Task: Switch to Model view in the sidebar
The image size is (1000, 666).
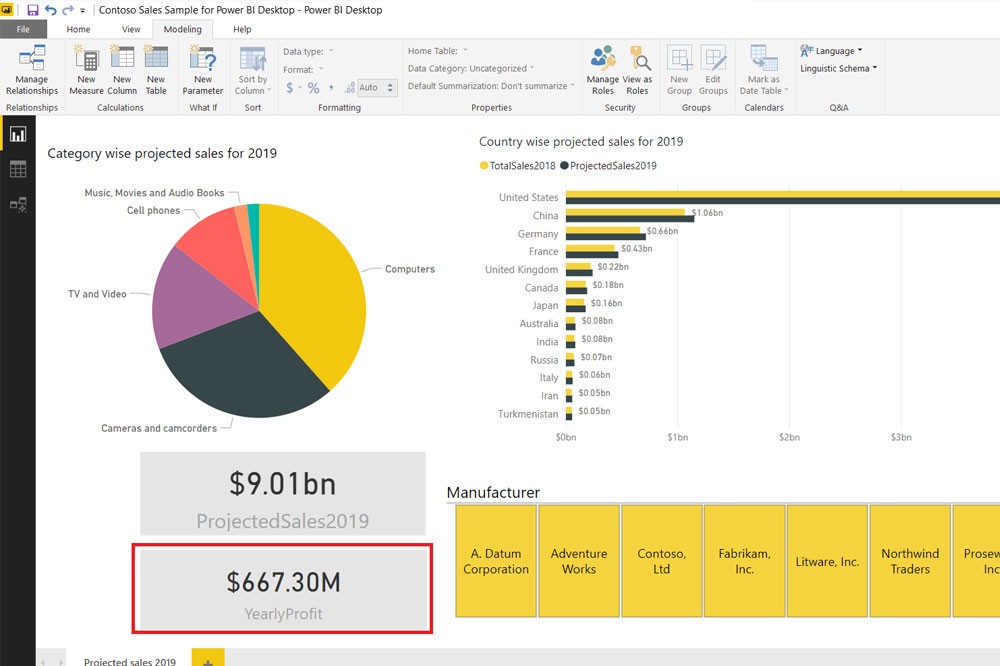Action: (17, 204)
